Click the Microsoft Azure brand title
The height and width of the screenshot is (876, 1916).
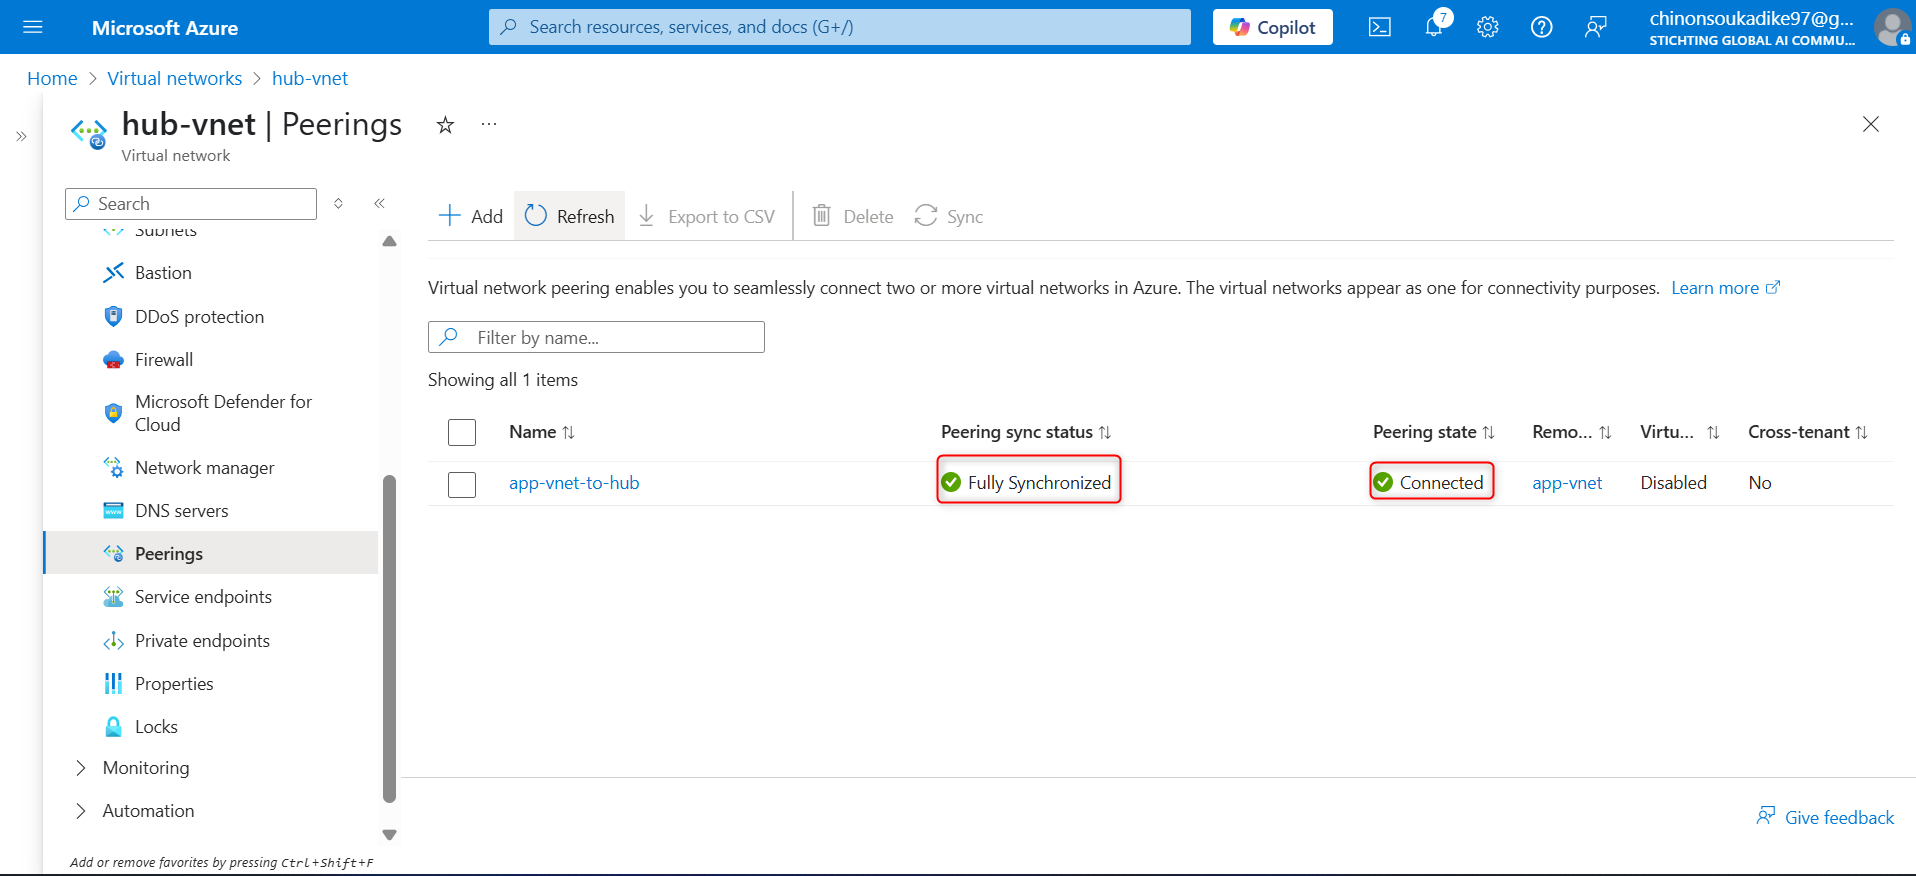(x=165, y=28)
